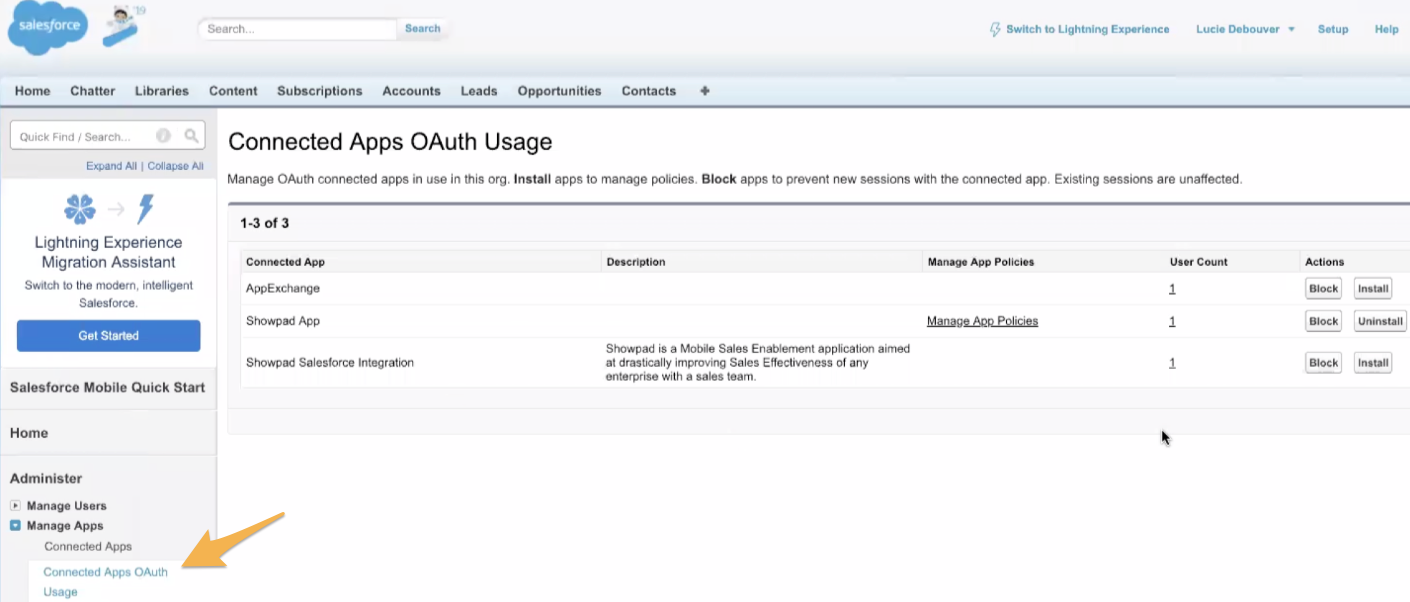Click the Connected App column header
This screenshot has height=602, width=1410.
285,262
